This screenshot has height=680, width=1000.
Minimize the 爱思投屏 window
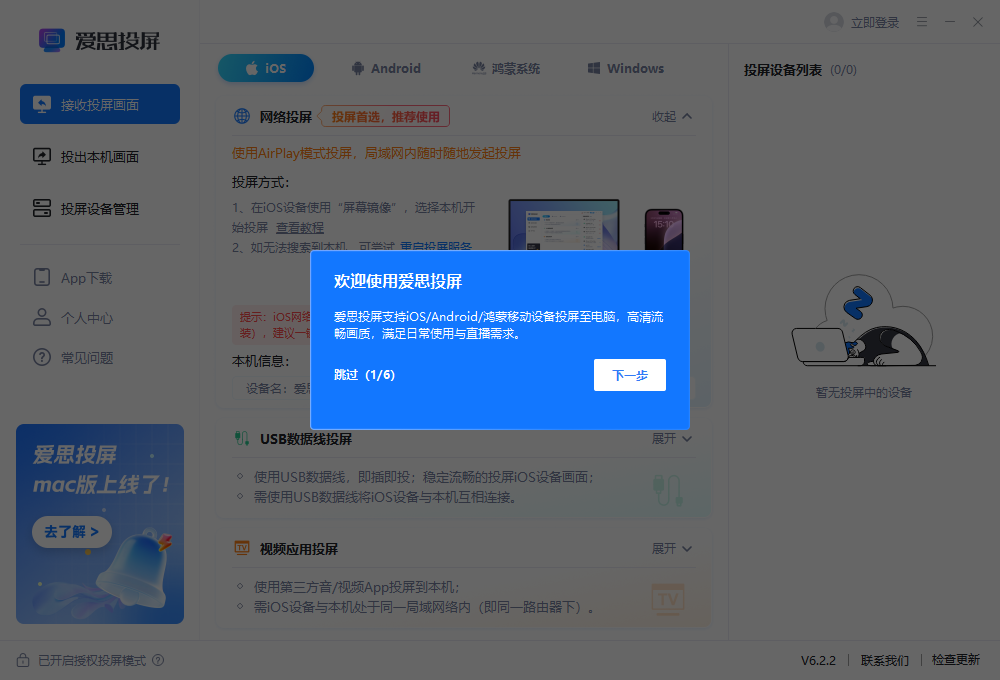[950, 22]
